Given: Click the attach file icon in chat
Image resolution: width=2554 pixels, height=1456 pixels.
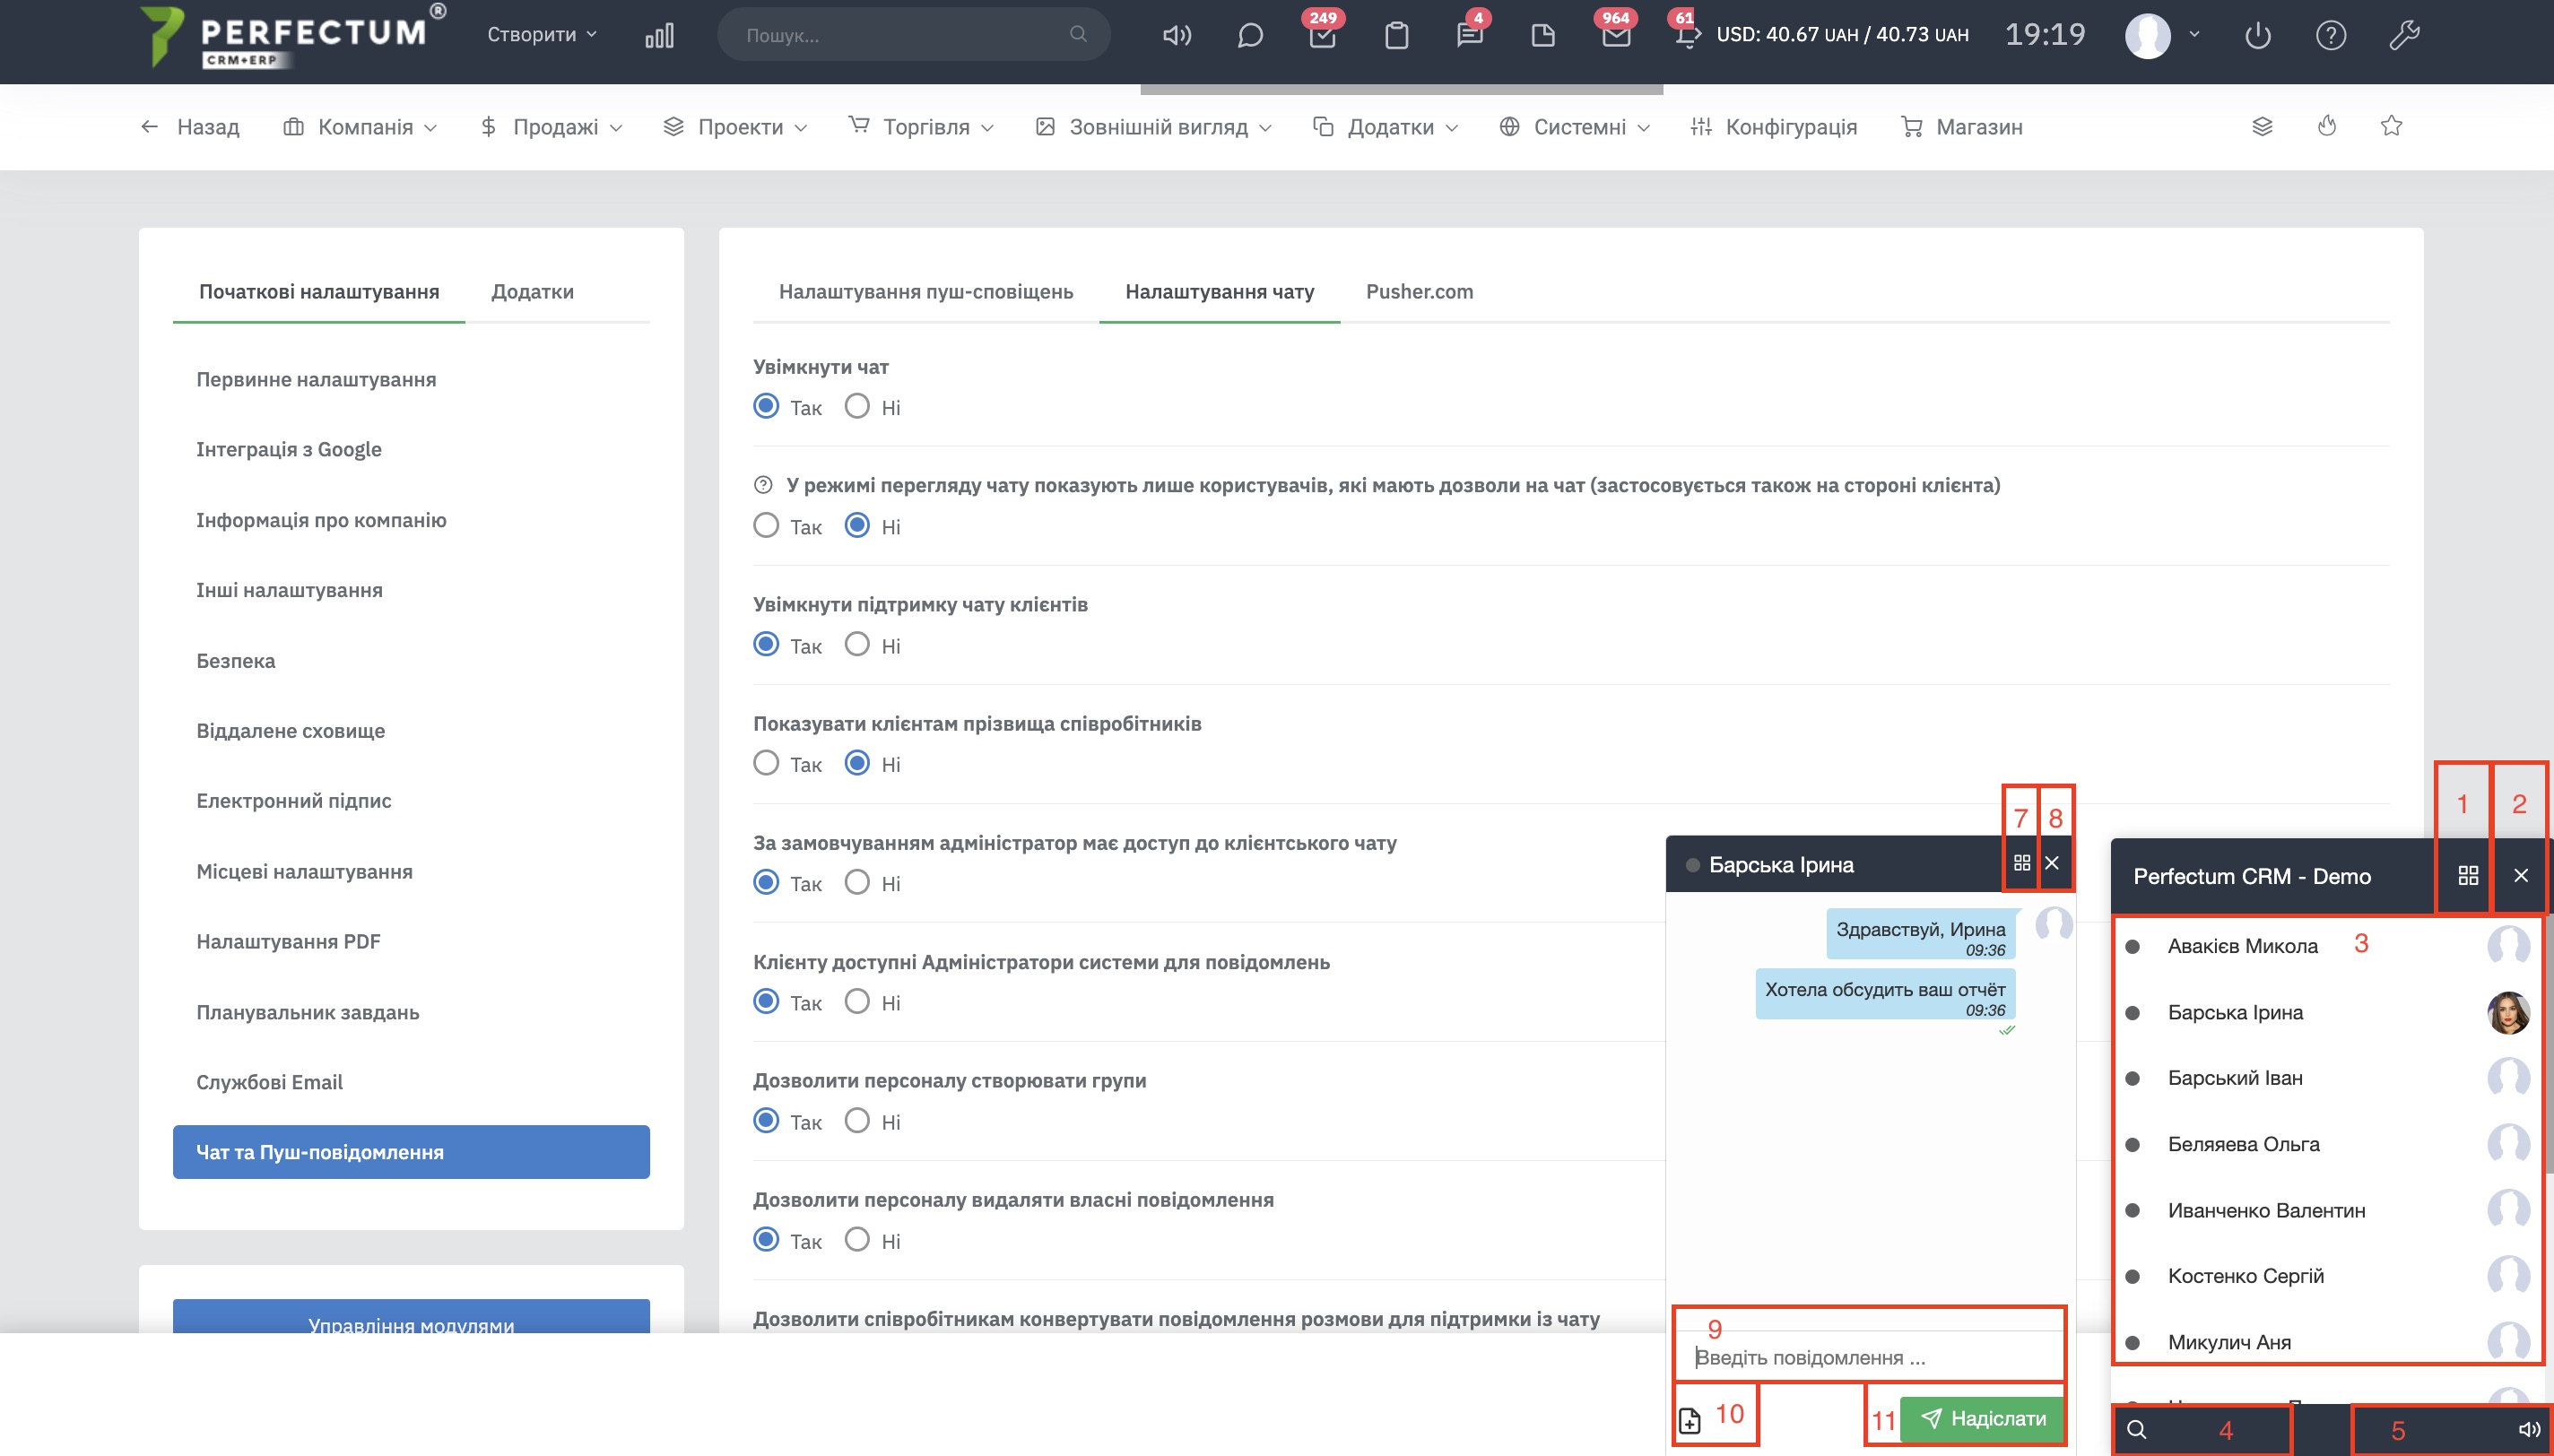Looking at the screenshot, I should [x=1689, y=1419].
